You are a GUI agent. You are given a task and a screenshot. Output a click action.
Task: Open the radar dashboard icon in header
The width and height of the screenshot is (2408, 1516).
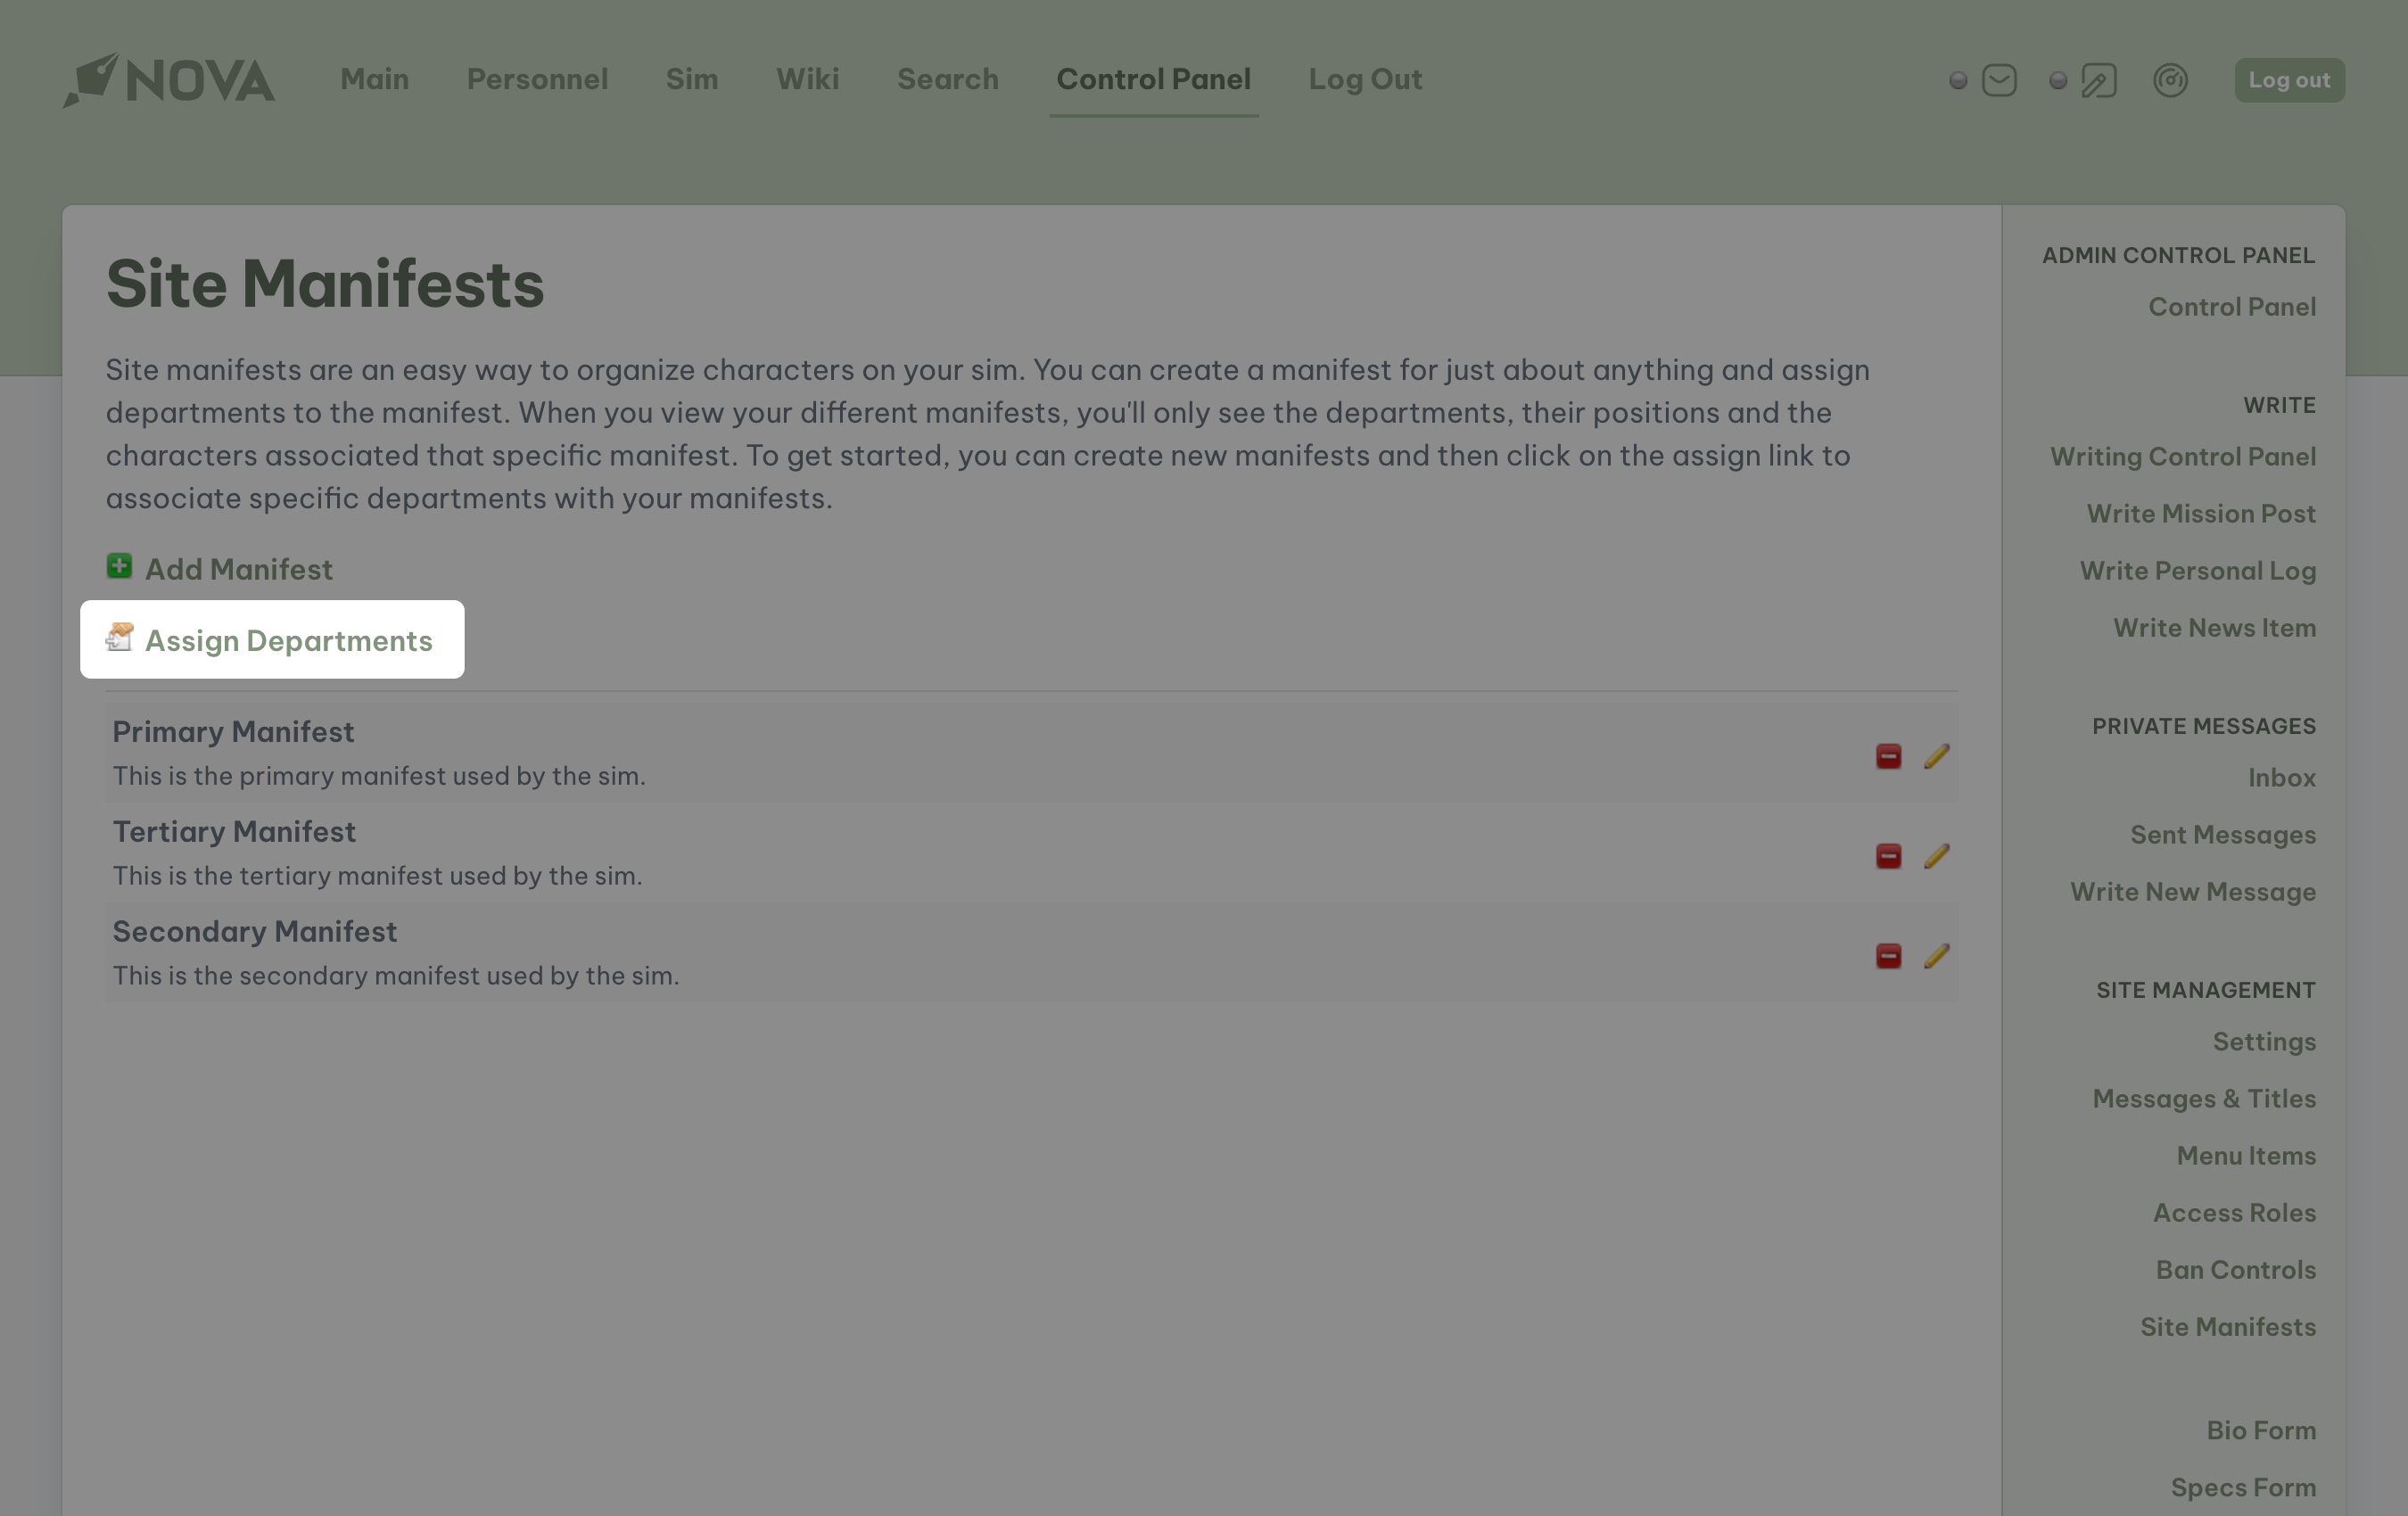[x=2170, y=80]
